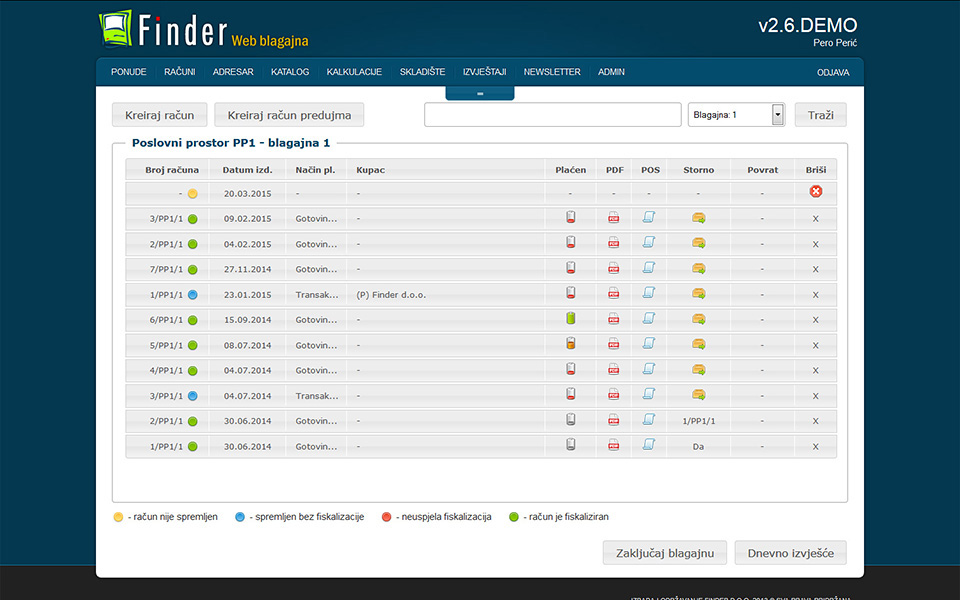Click the Kreiraj račun button
This screenshot has width=960, height=600.
coord(160,115)
